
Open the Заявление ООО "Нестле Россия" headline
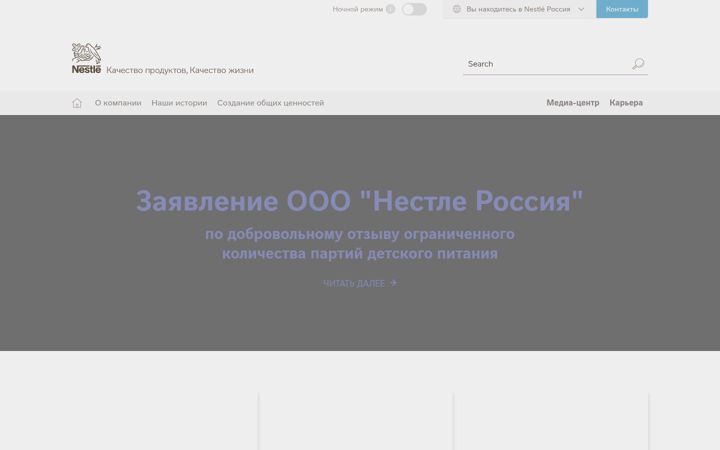point(360,201)
